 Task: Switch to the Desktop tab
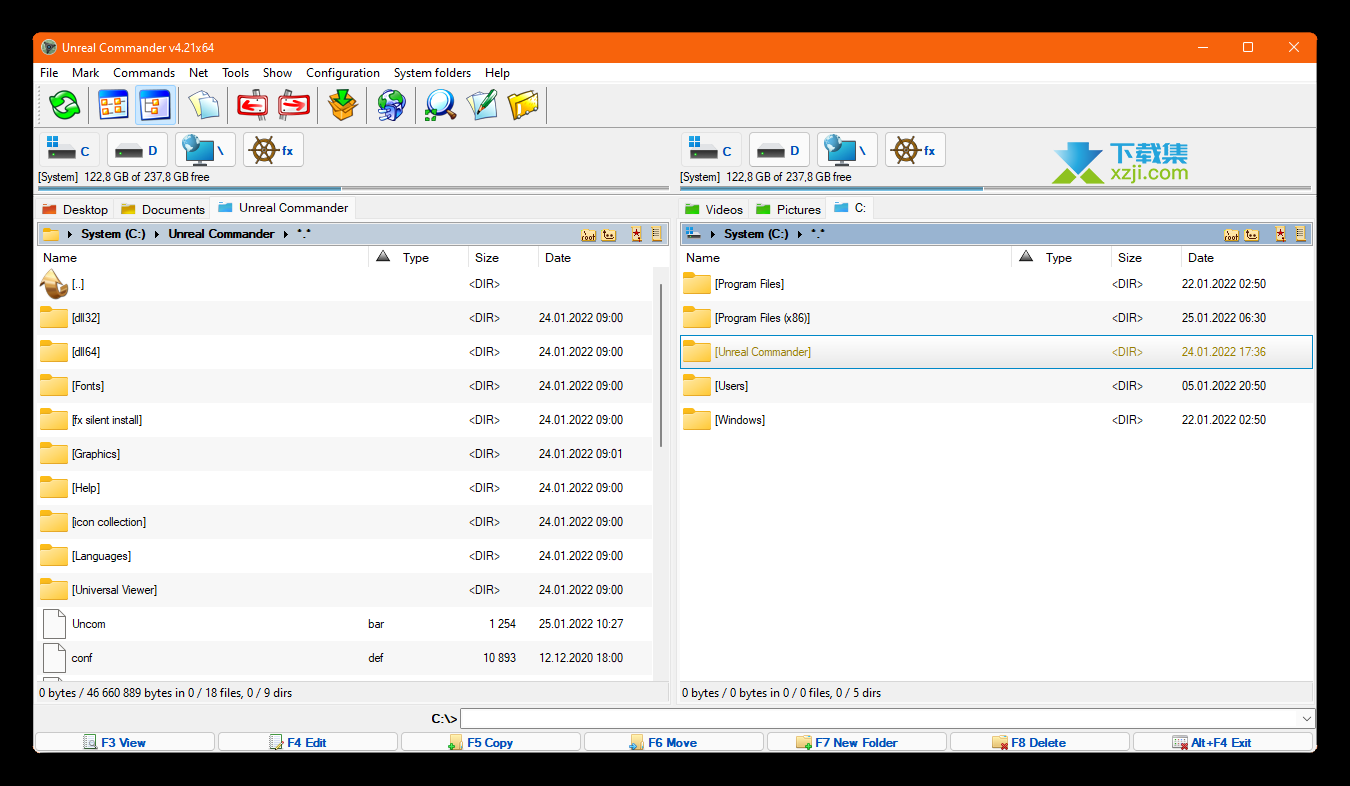(75, 209)
